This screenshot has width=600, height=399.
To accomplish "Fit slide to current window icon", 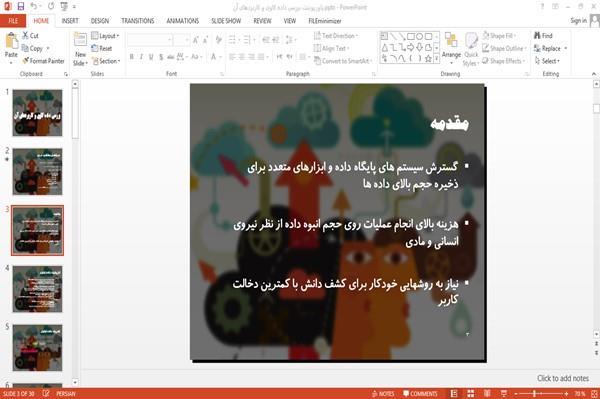I will pyautogui.click(x=594, y=394).
